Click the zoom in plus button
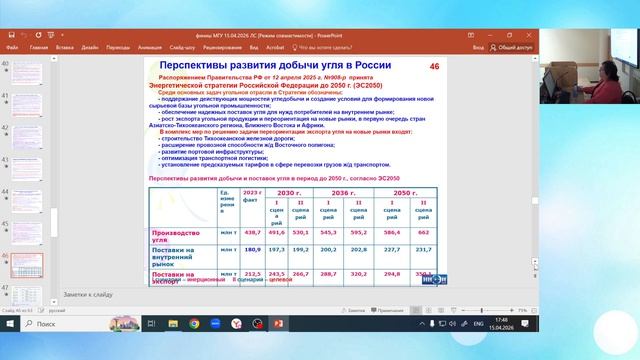The height and width of the screenshot is (360, 640). (511, 311)
